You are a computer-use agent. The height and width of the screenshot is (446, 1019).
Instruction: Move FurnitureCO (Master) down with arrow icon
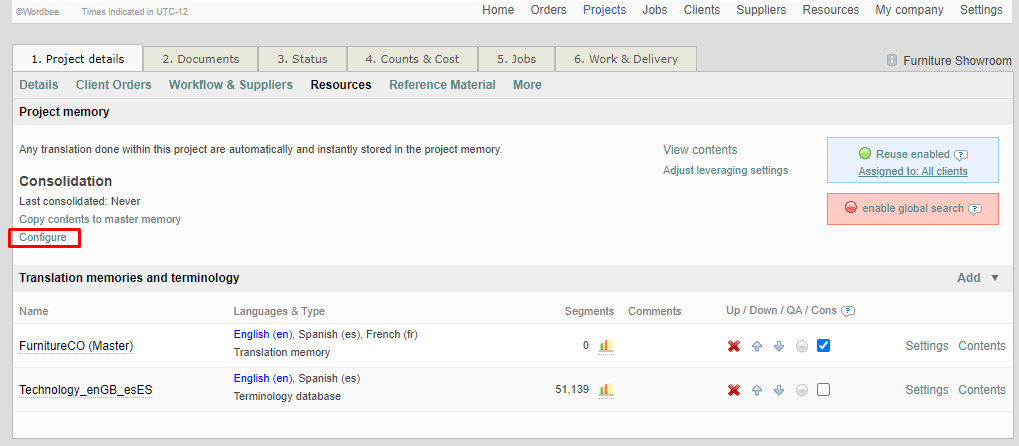pyautogui.click(x=779, y=346)
